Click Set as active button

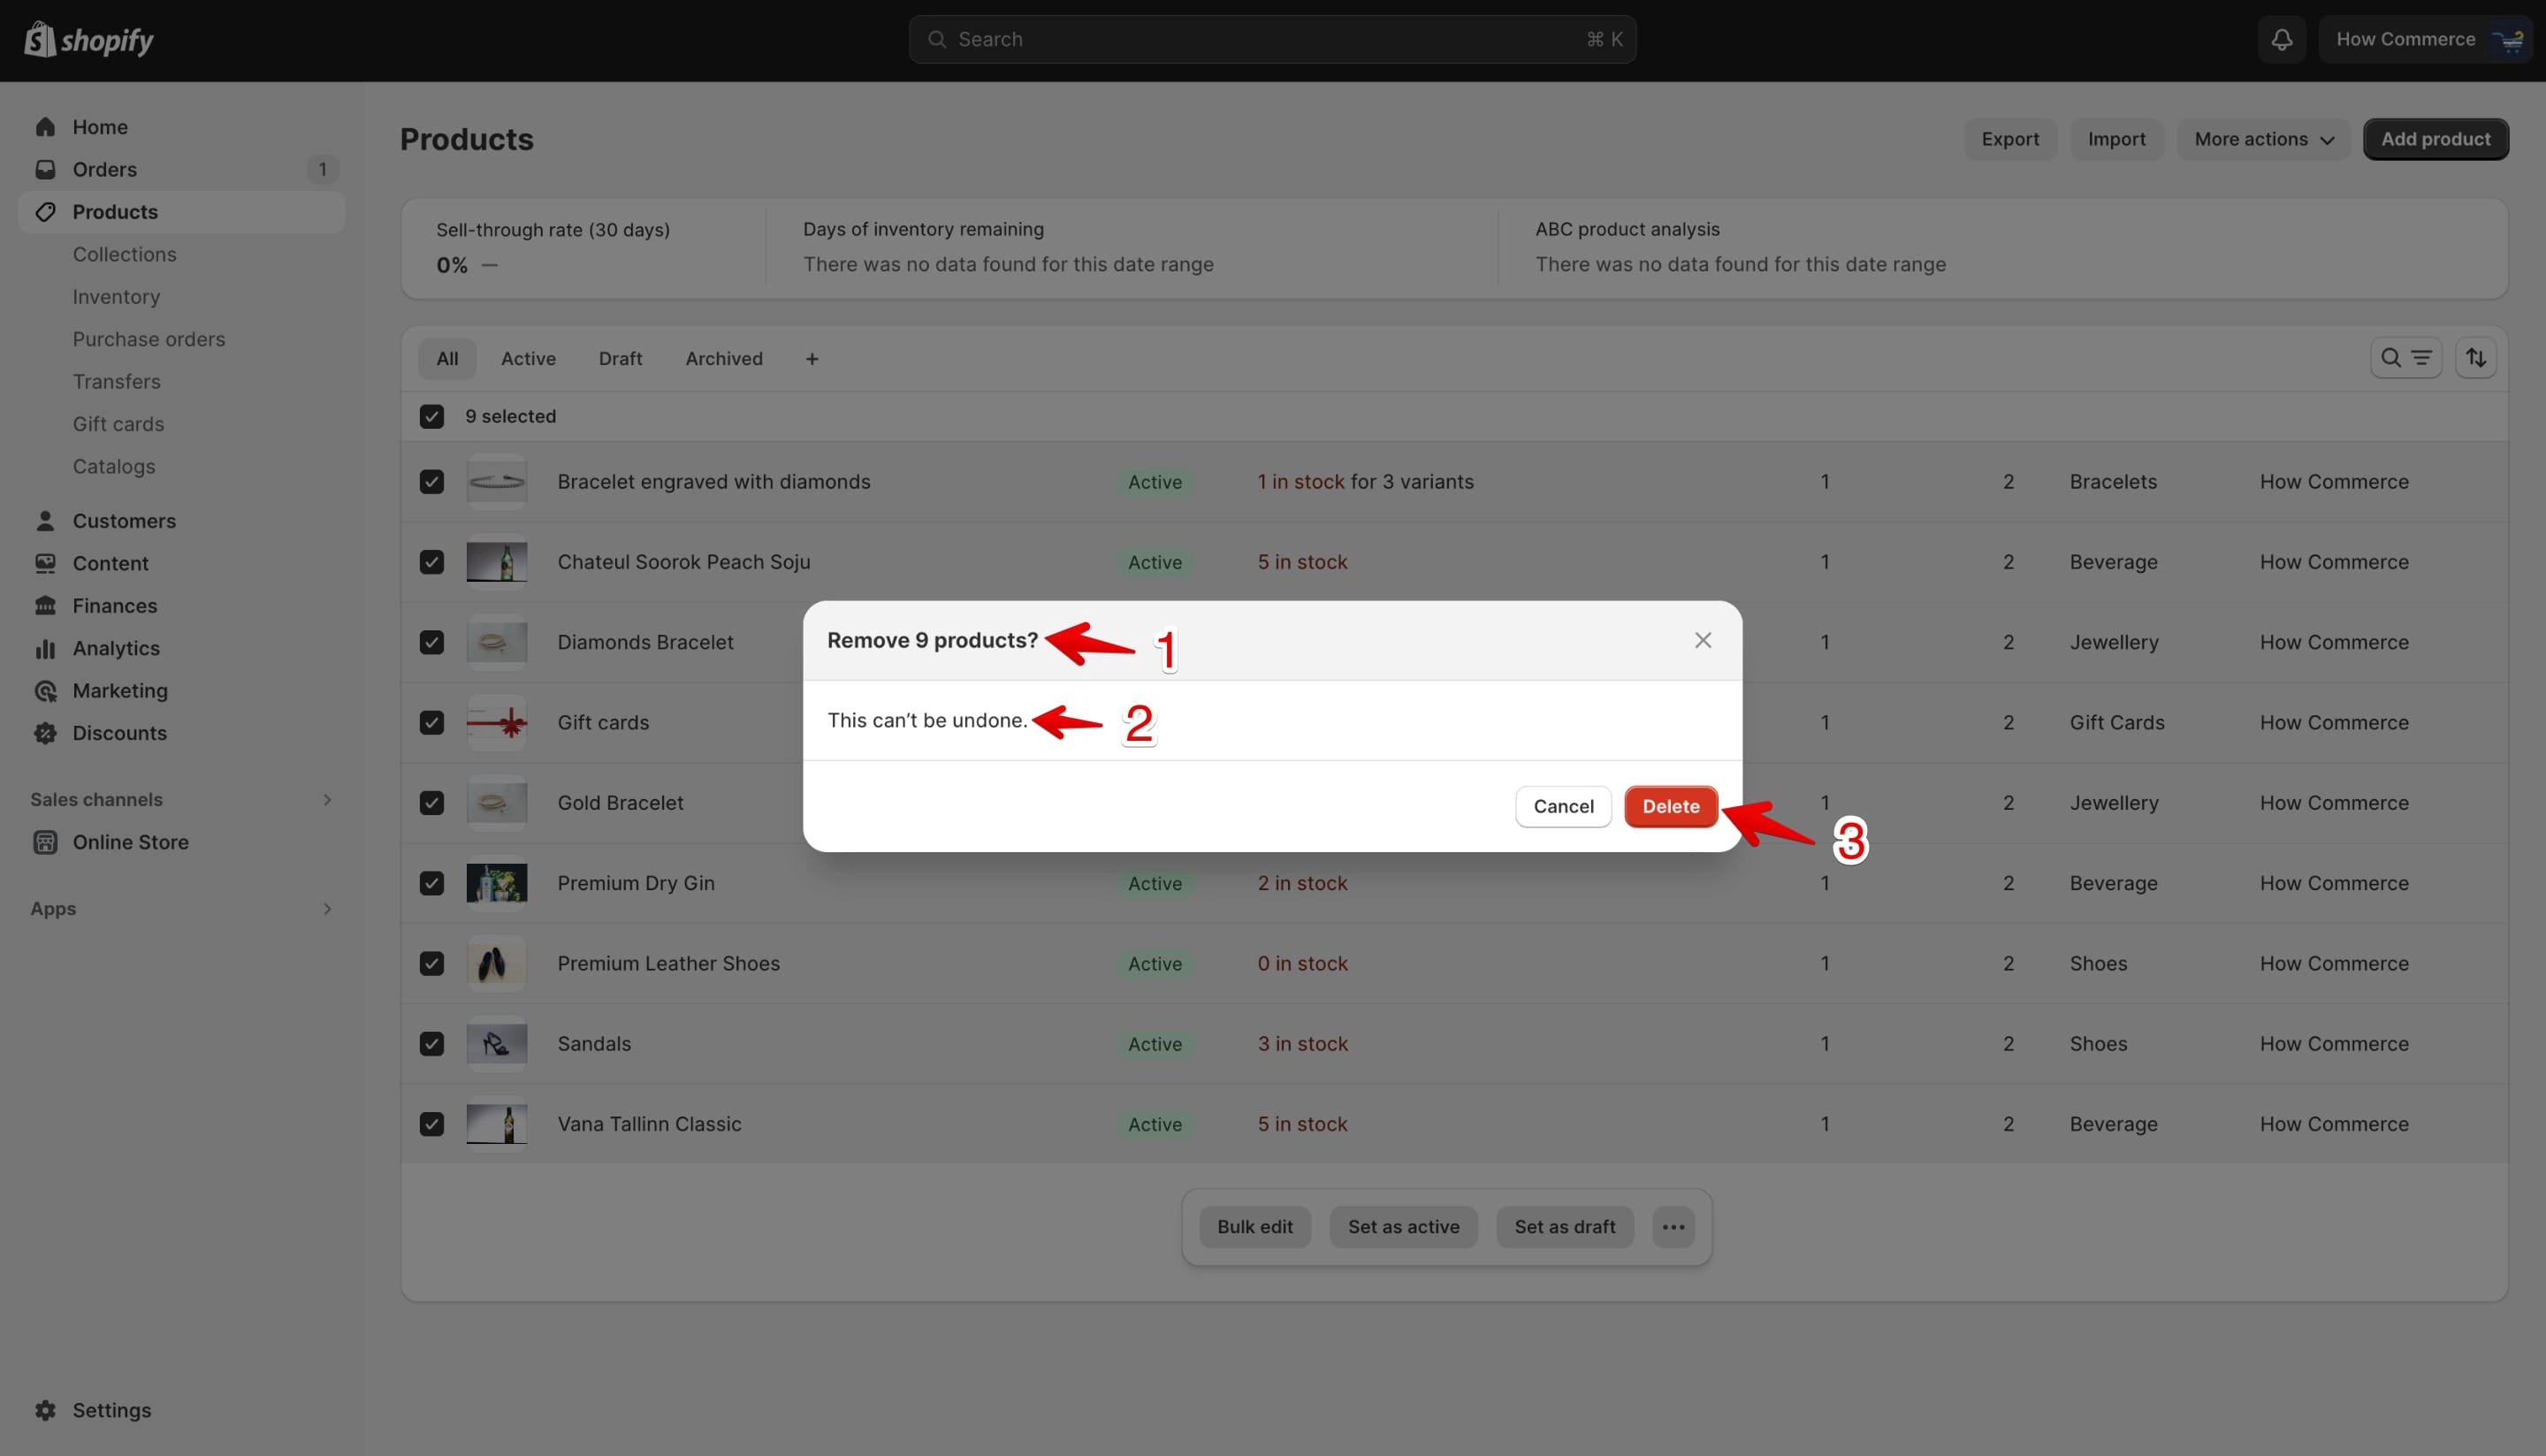pyautogui.click(x=1403, y=1227)
